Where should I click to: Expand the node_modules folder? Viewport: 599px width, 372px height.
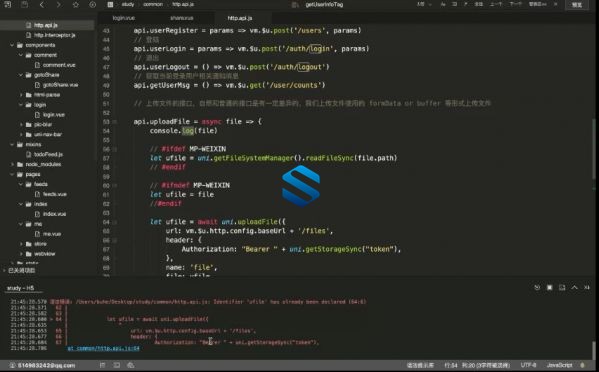(x=12, y=164)
